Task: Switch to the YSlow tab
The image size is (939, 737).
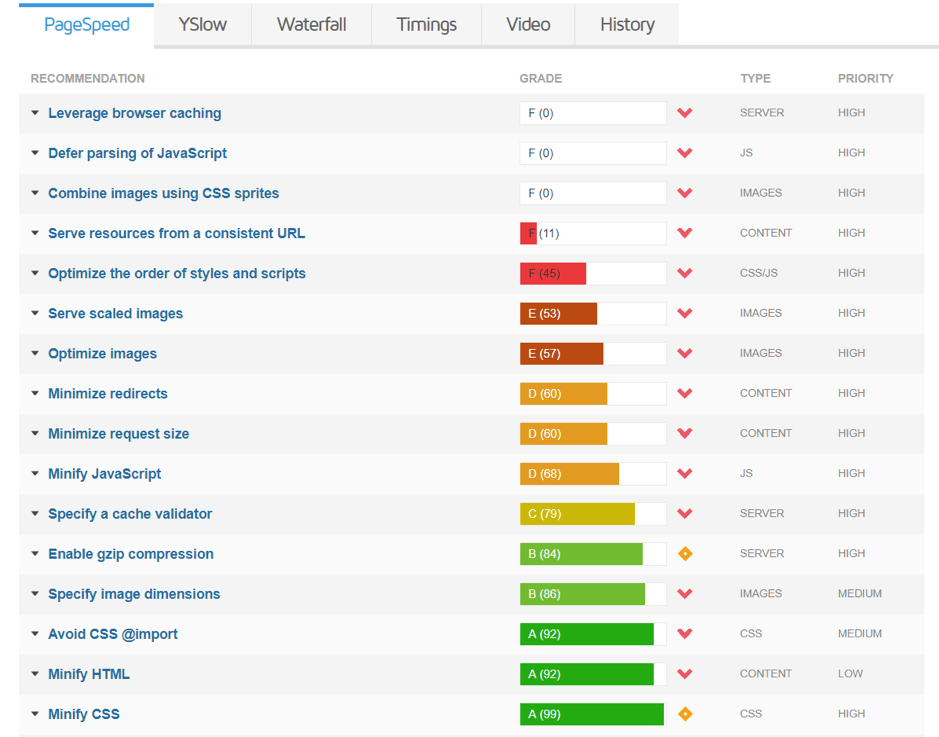Action: point(202,25)
